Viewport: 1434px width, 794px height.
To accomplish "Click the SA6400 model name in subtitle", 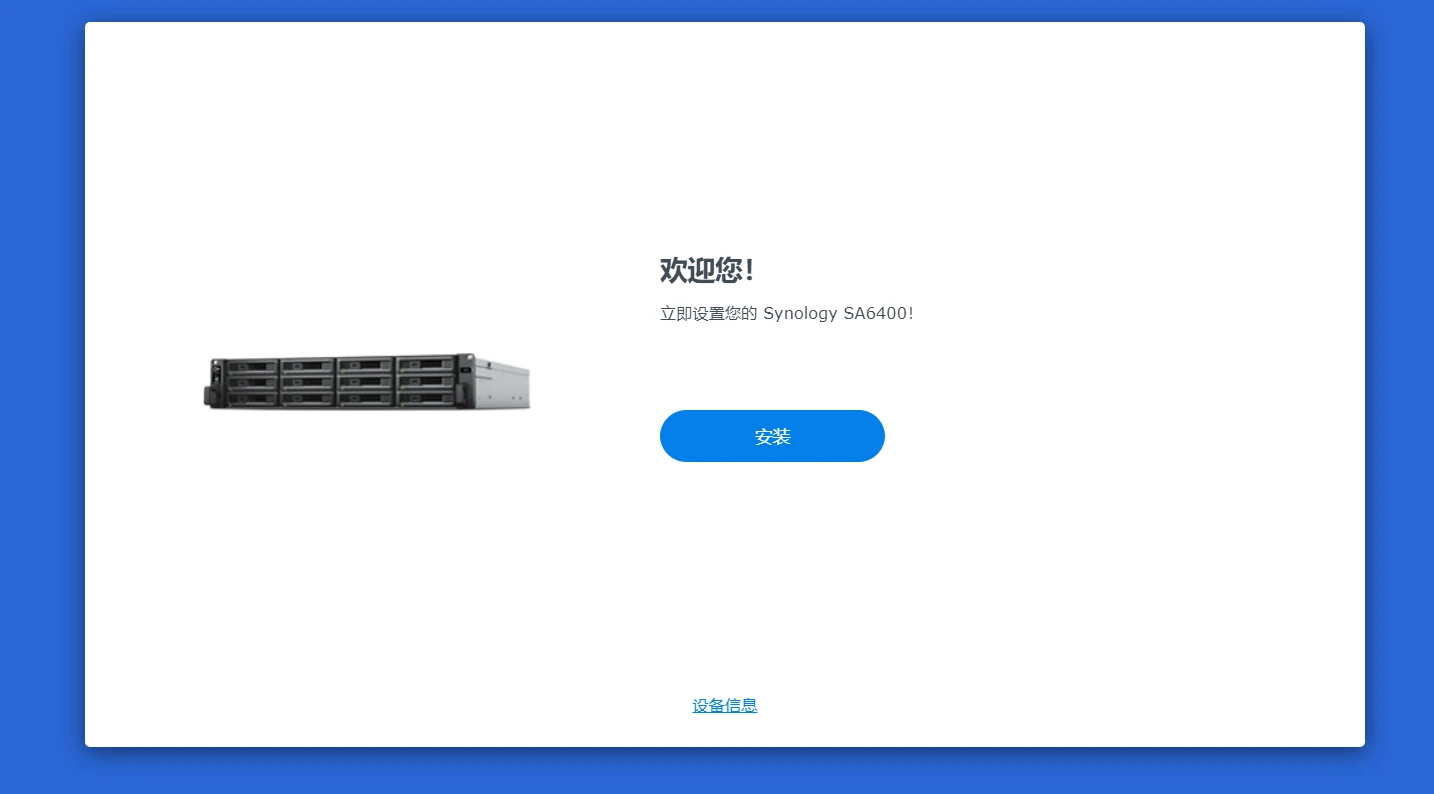I will point(874,313).
